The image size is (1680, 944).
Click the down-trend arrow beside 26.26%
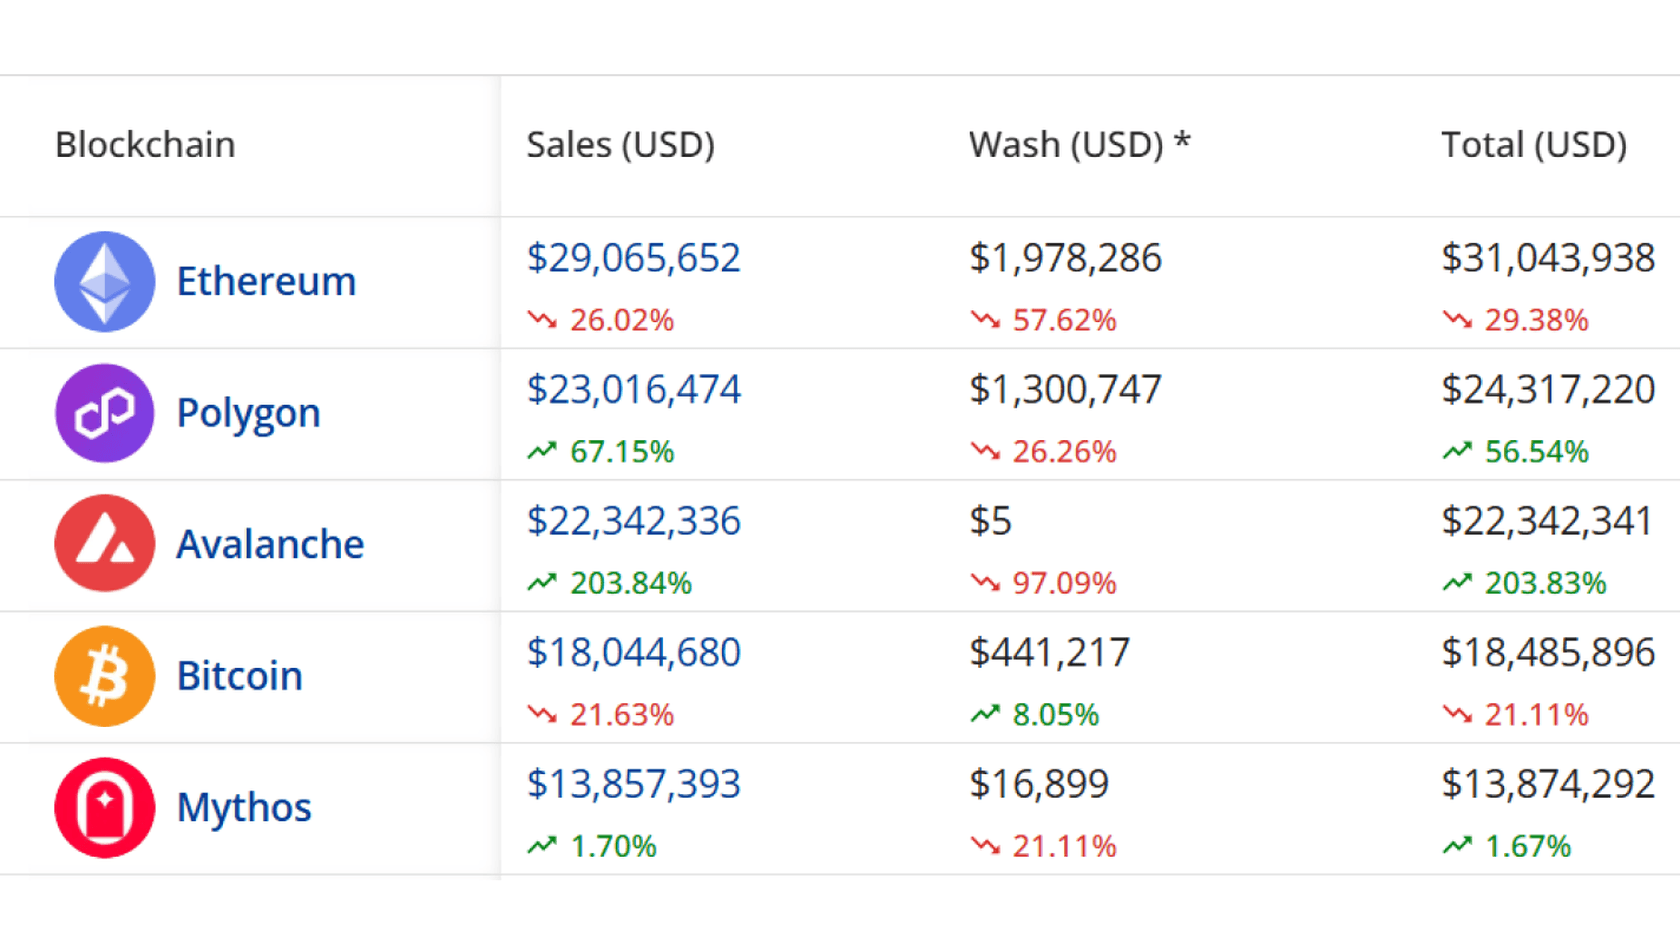985,451
